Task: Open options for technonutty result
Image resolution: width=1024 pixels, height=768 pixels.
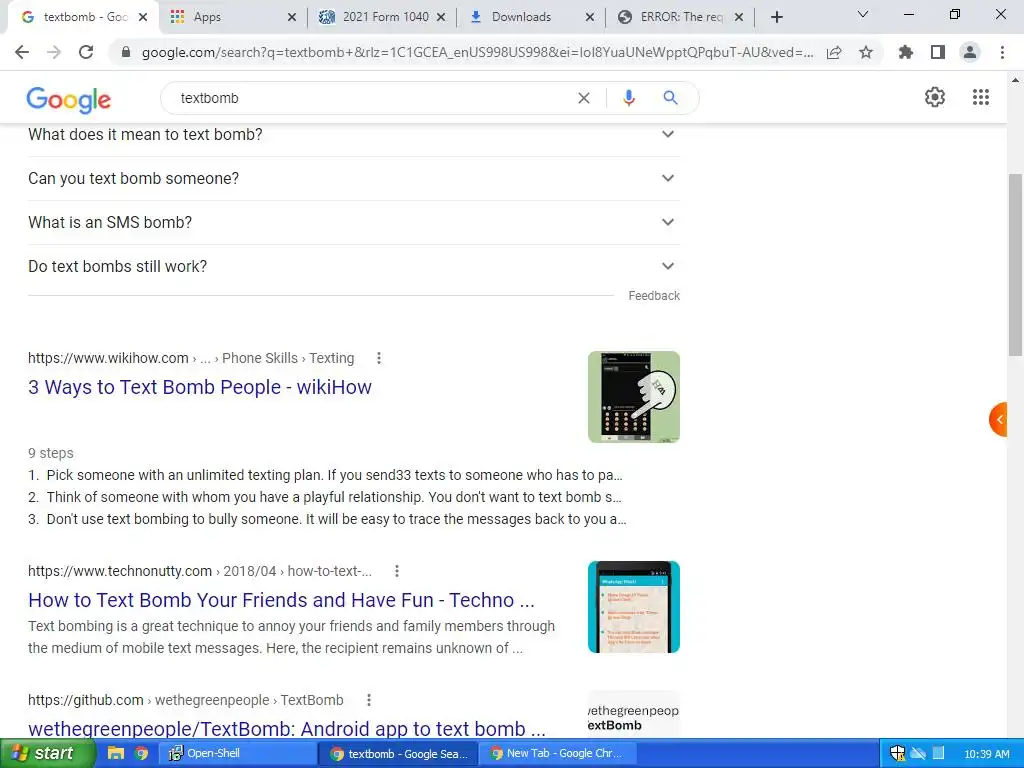Action: pyautogui.click(x=396, y=571)
